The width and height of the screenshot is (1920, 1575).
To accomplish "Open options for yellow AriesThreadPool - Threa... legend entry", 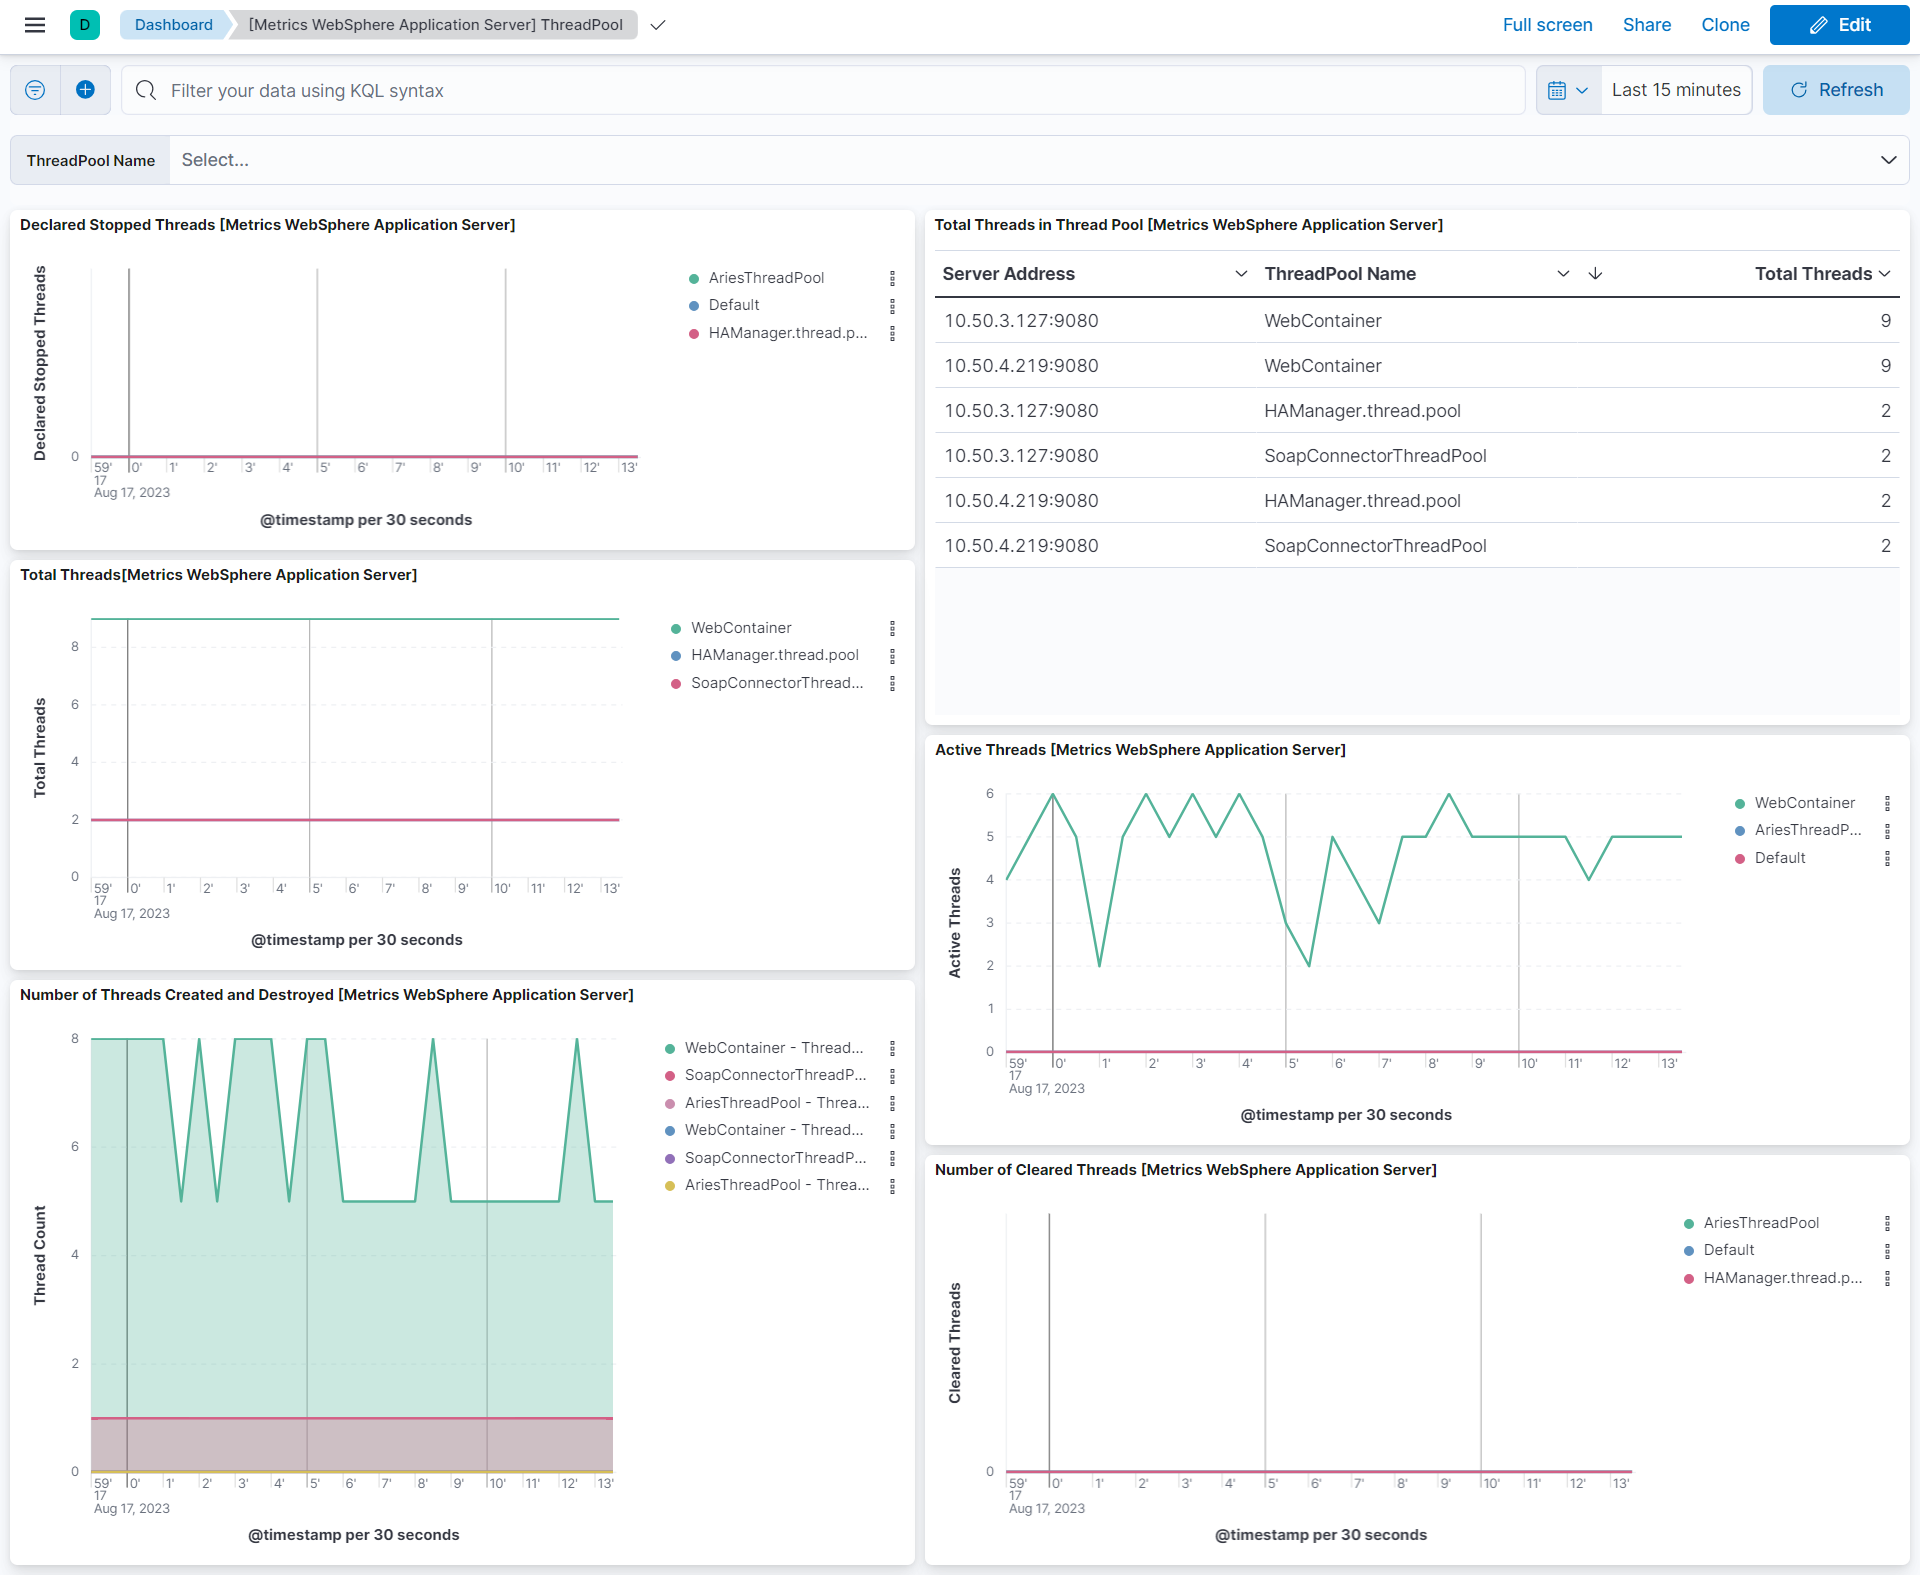I will 893,1185.
